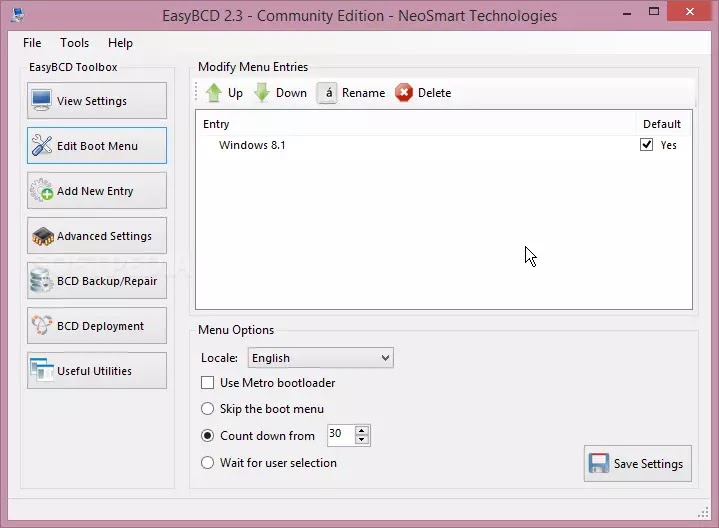The width and height of the screenshot is (719, 528).
Task: Close the EasyBCD window
Action: [x=689, y=11]
